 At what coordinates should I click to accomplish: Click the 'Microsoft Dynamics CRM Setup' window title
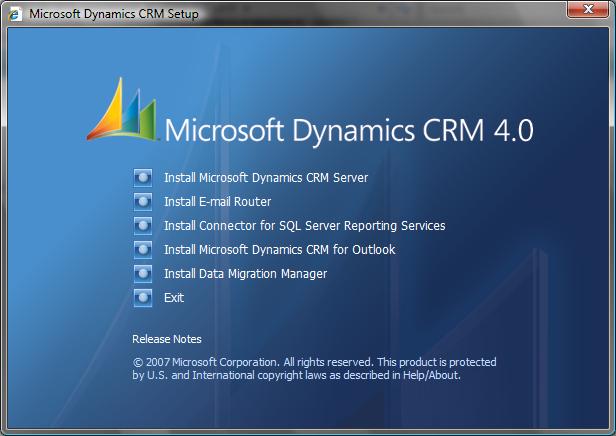pos(114,14)
